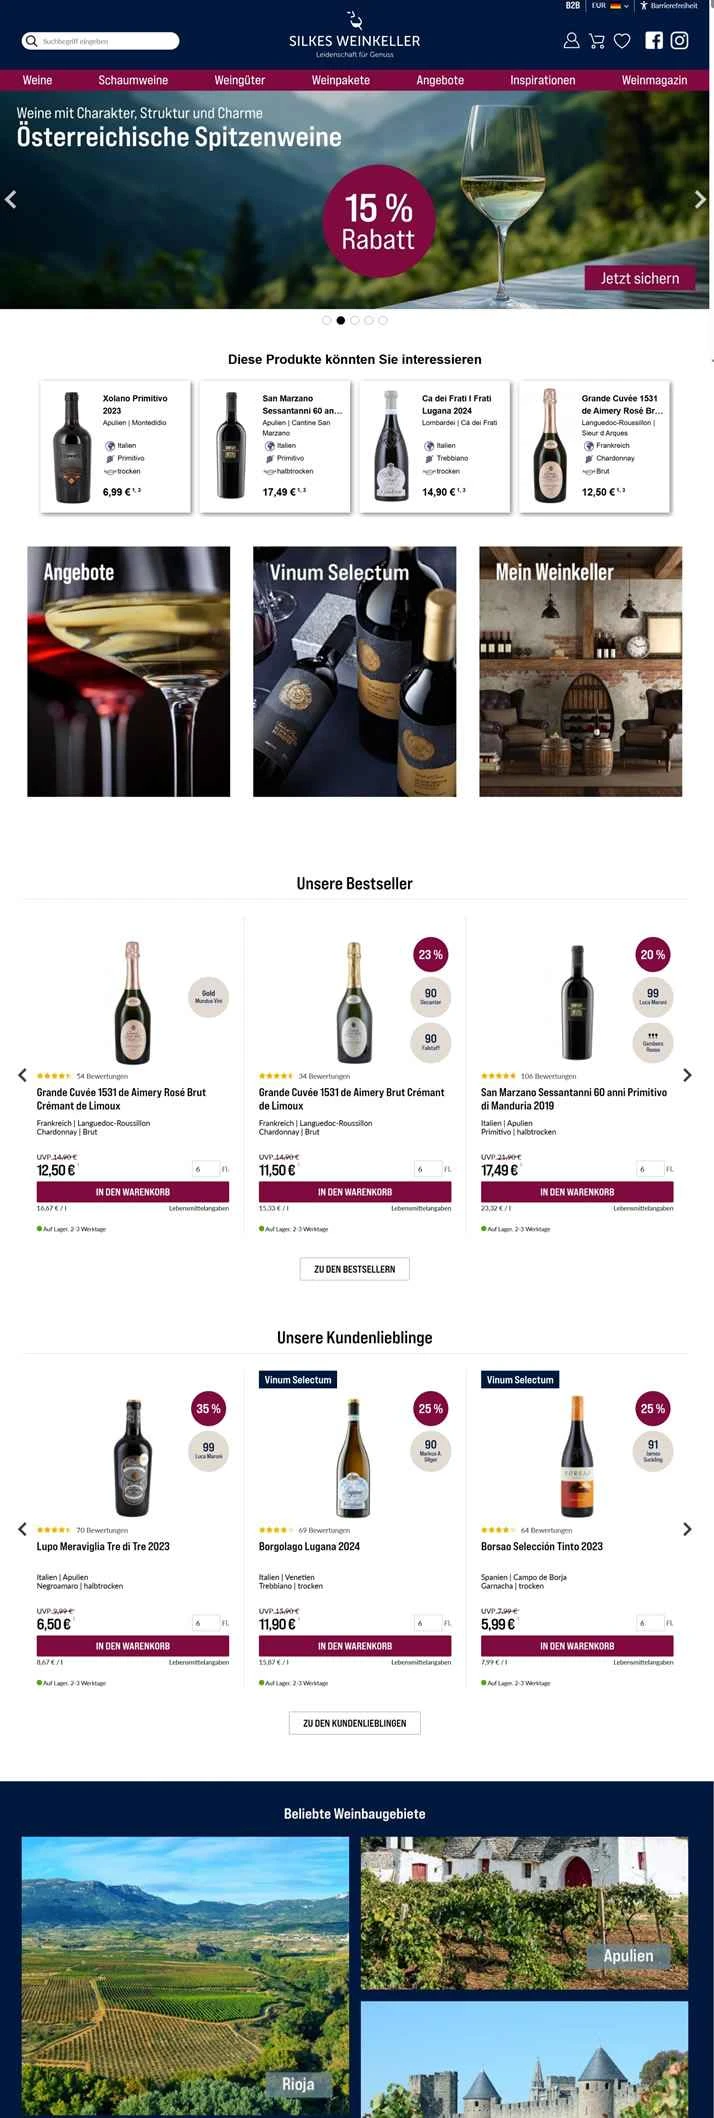The image size is (714, 2118).
Task: Visit the Facebook page icon
Action: pyautogui.click(x=654, y=41)
